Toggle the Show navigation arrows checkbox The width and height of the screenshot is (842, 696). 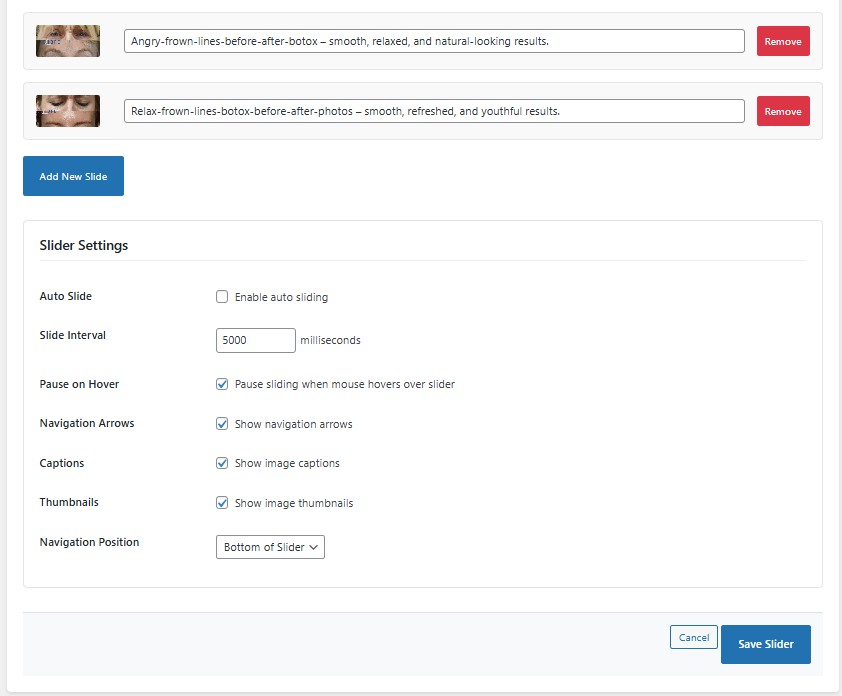point(222,424)
